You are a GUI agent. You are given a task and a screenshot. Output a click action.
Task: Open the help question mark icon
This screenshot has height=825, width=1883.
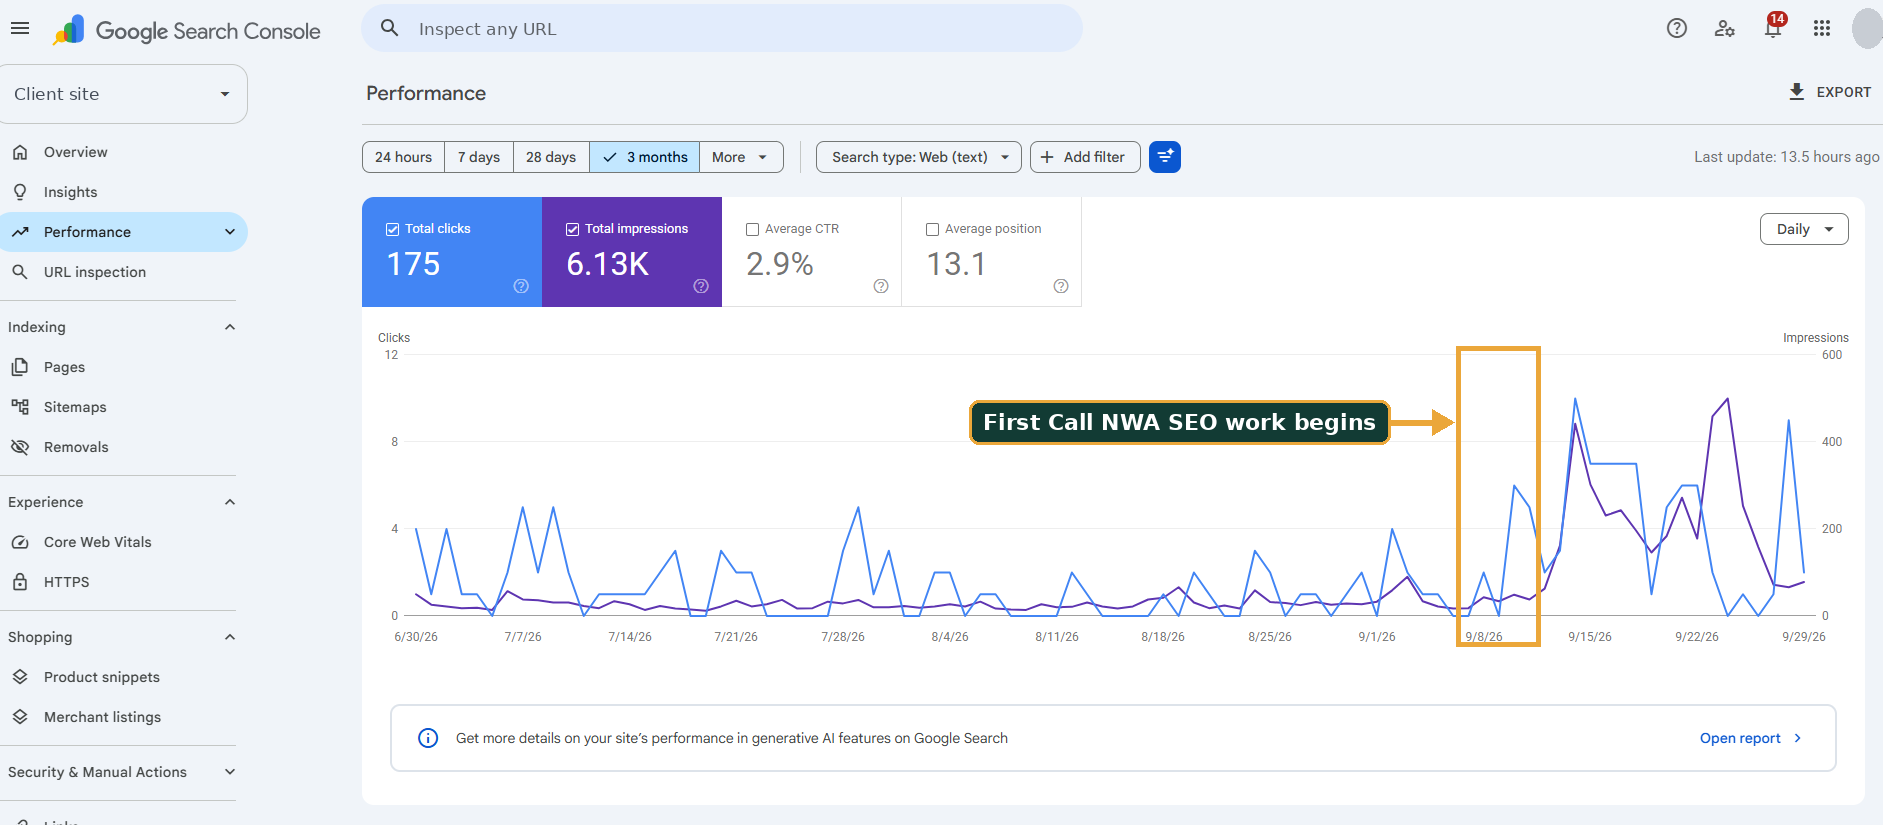[1677, 29]
